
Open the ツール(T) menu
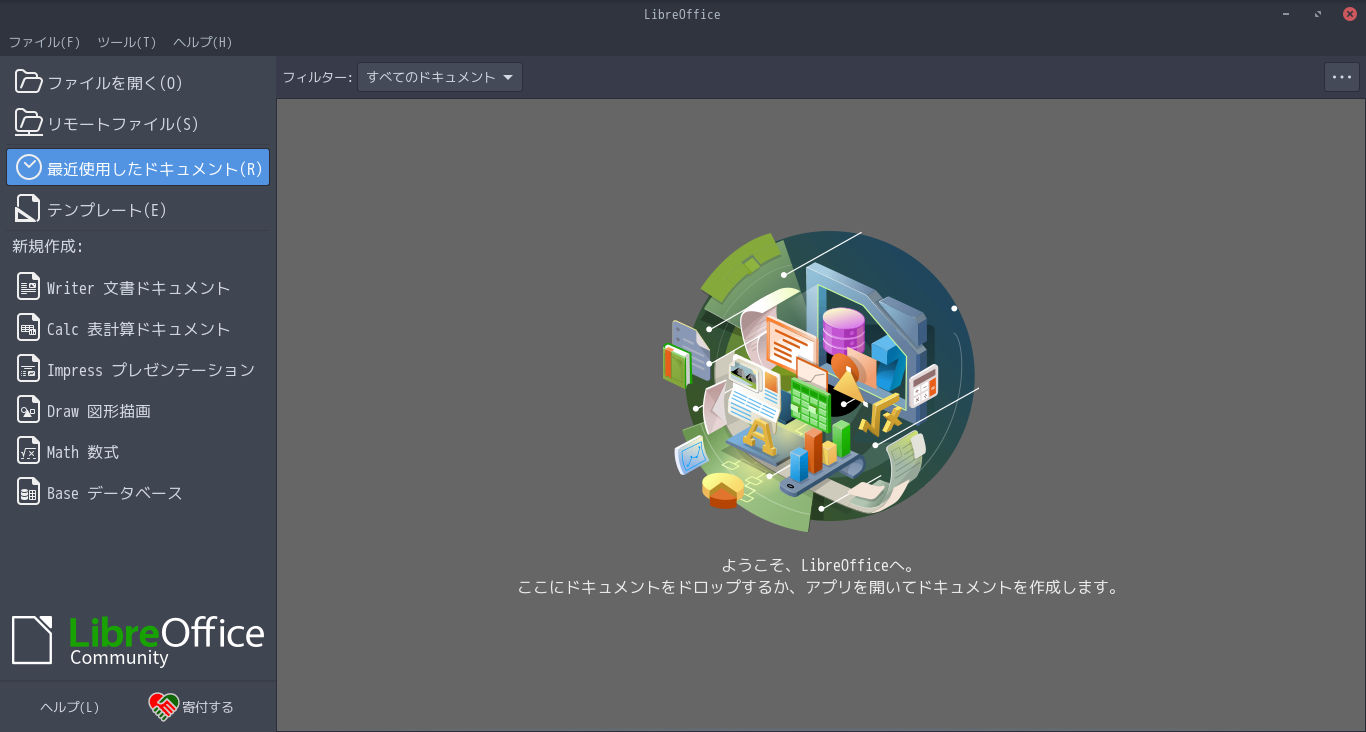point(126,42)
